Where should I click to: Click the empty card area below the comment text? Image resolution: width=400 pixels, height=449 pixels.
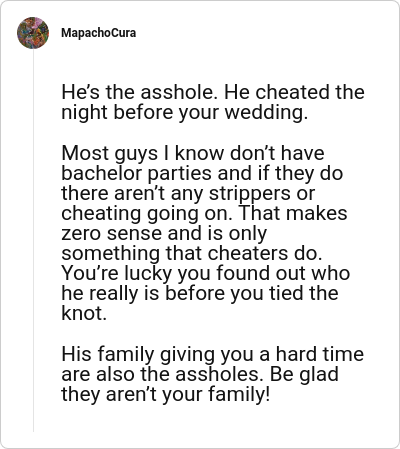(213, 423)
